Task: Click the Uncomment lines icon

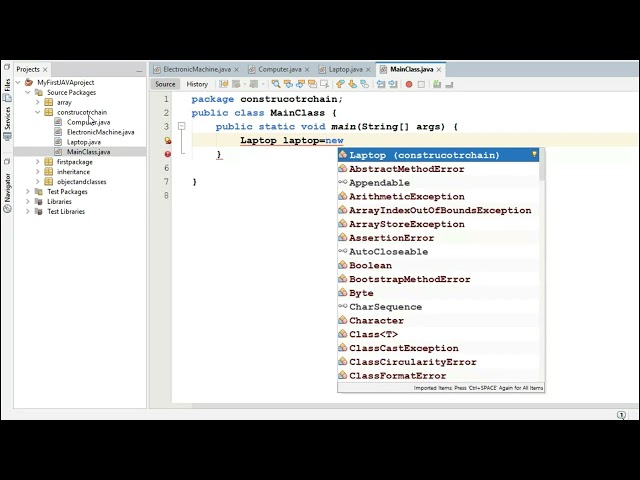Action: click(449, 84)
